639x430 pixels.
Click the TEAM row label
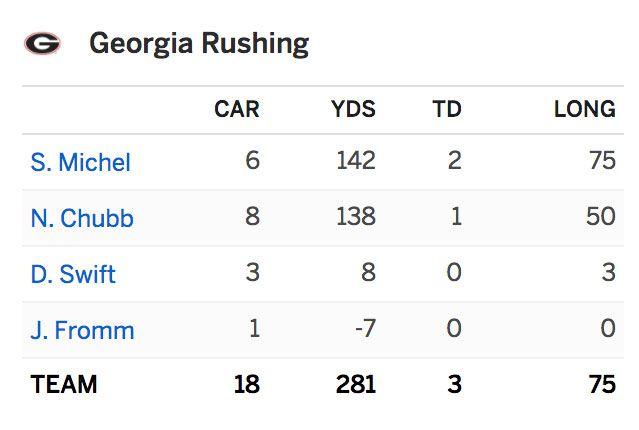pos(64,385)
